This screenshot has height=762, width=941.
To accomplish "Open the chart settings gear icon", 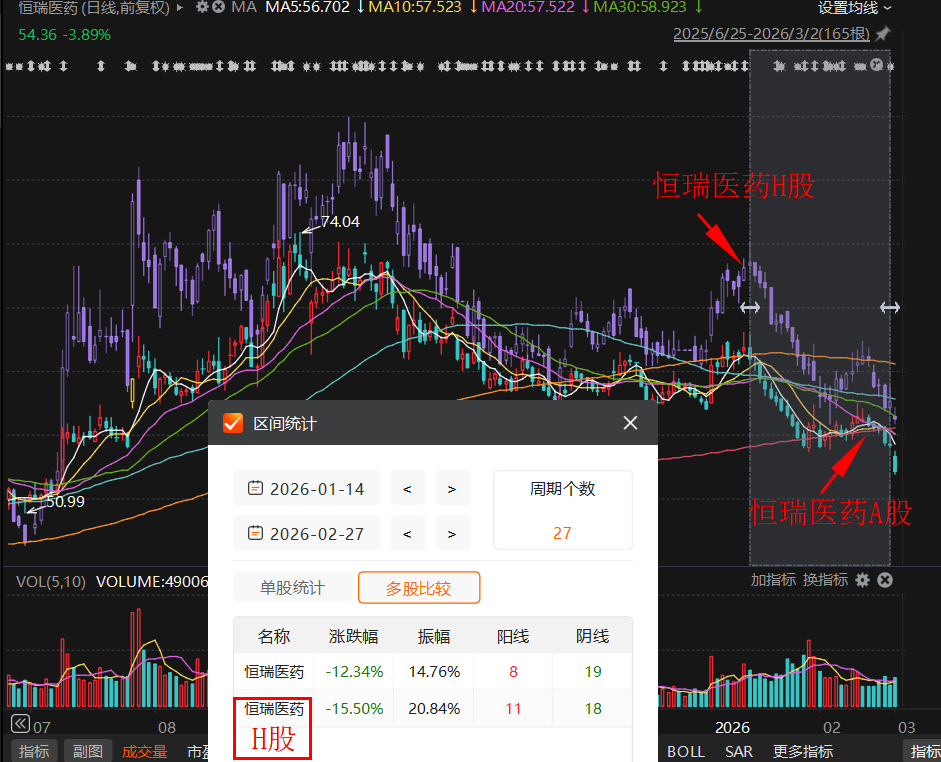I will point(202,8).
